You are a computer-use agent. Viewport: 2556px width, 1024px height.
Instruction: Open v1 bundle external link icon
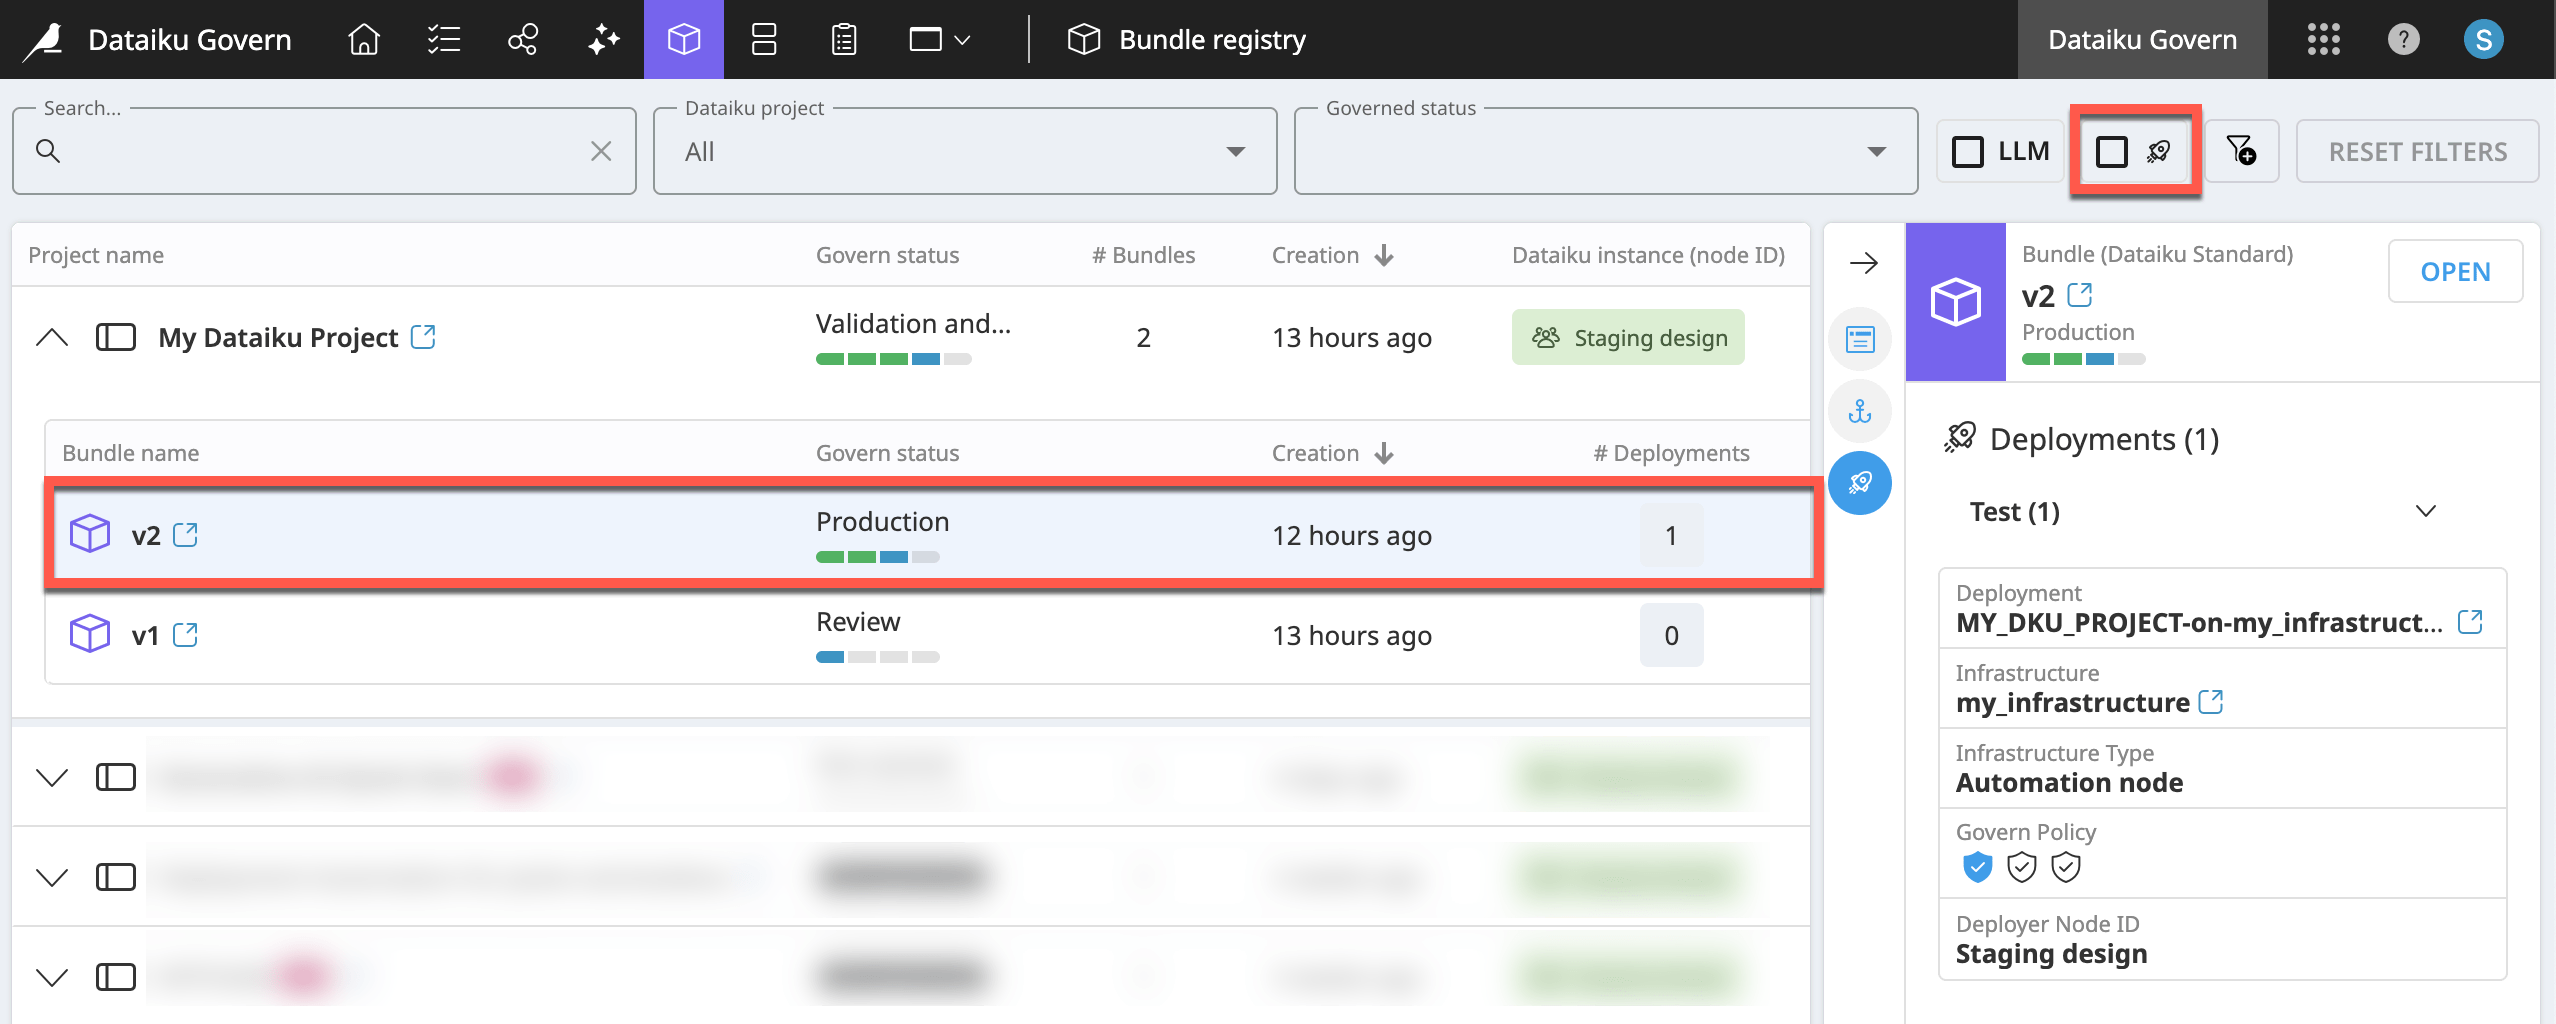pyautogui.click(x=185, y=635)
